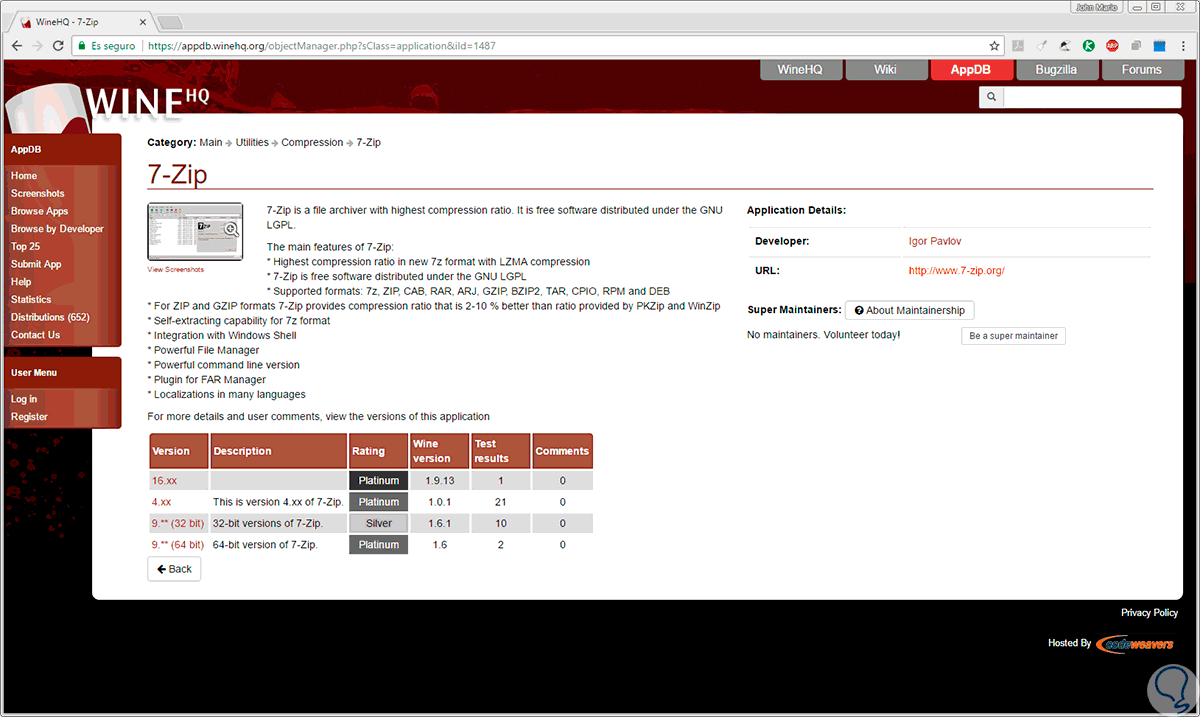The width and height of the screenshot is (1200, 717).
Task: Click Help in the sidebar
Action: click(x=21, y=282)
